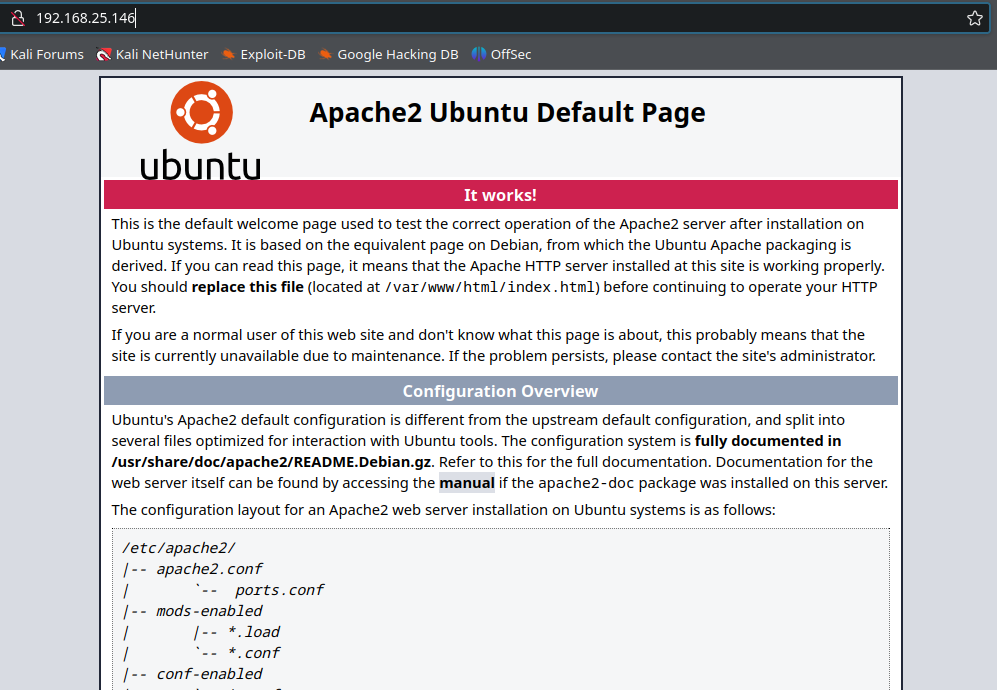
Task: Follow the manual link in Configuration Overview
Action: coord(467,483)
